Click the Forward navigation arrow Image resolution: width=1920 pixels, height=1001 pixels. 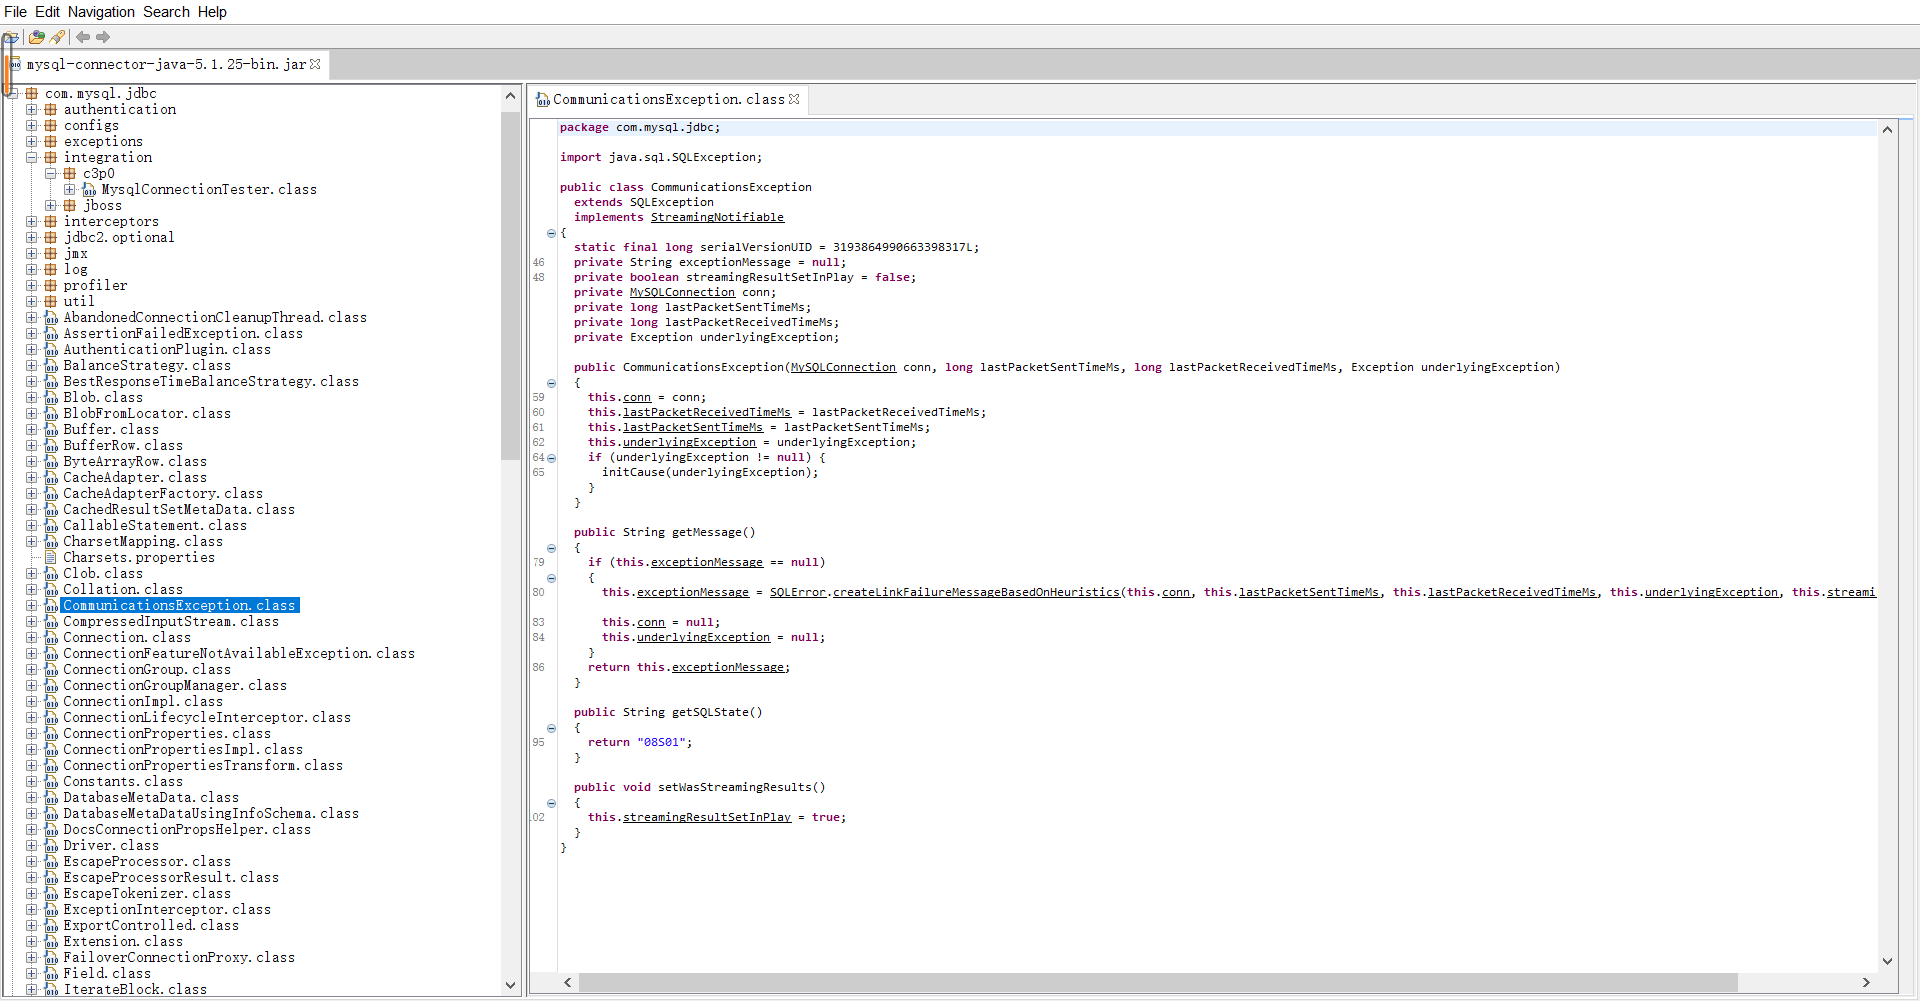tap(103, 37)
